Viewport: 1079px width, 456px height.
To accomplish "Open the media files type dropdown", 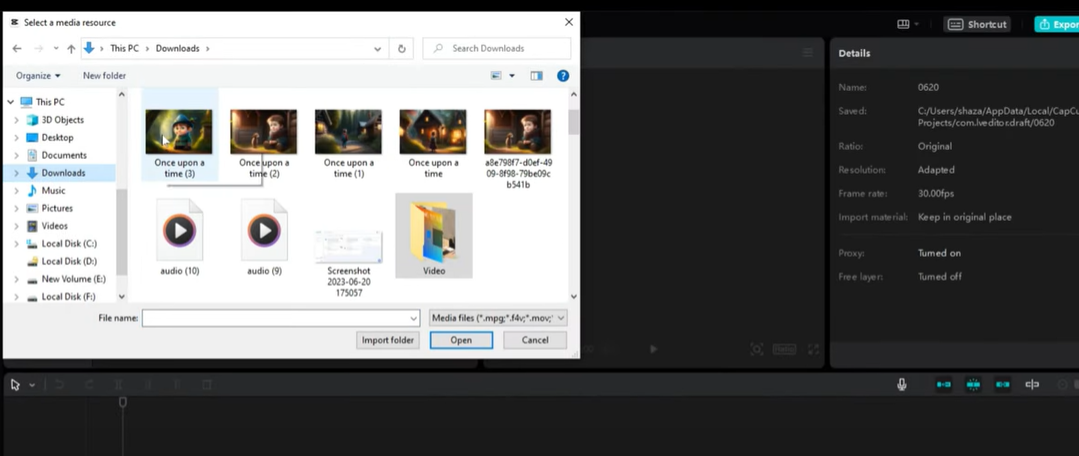I will point(498,318).
